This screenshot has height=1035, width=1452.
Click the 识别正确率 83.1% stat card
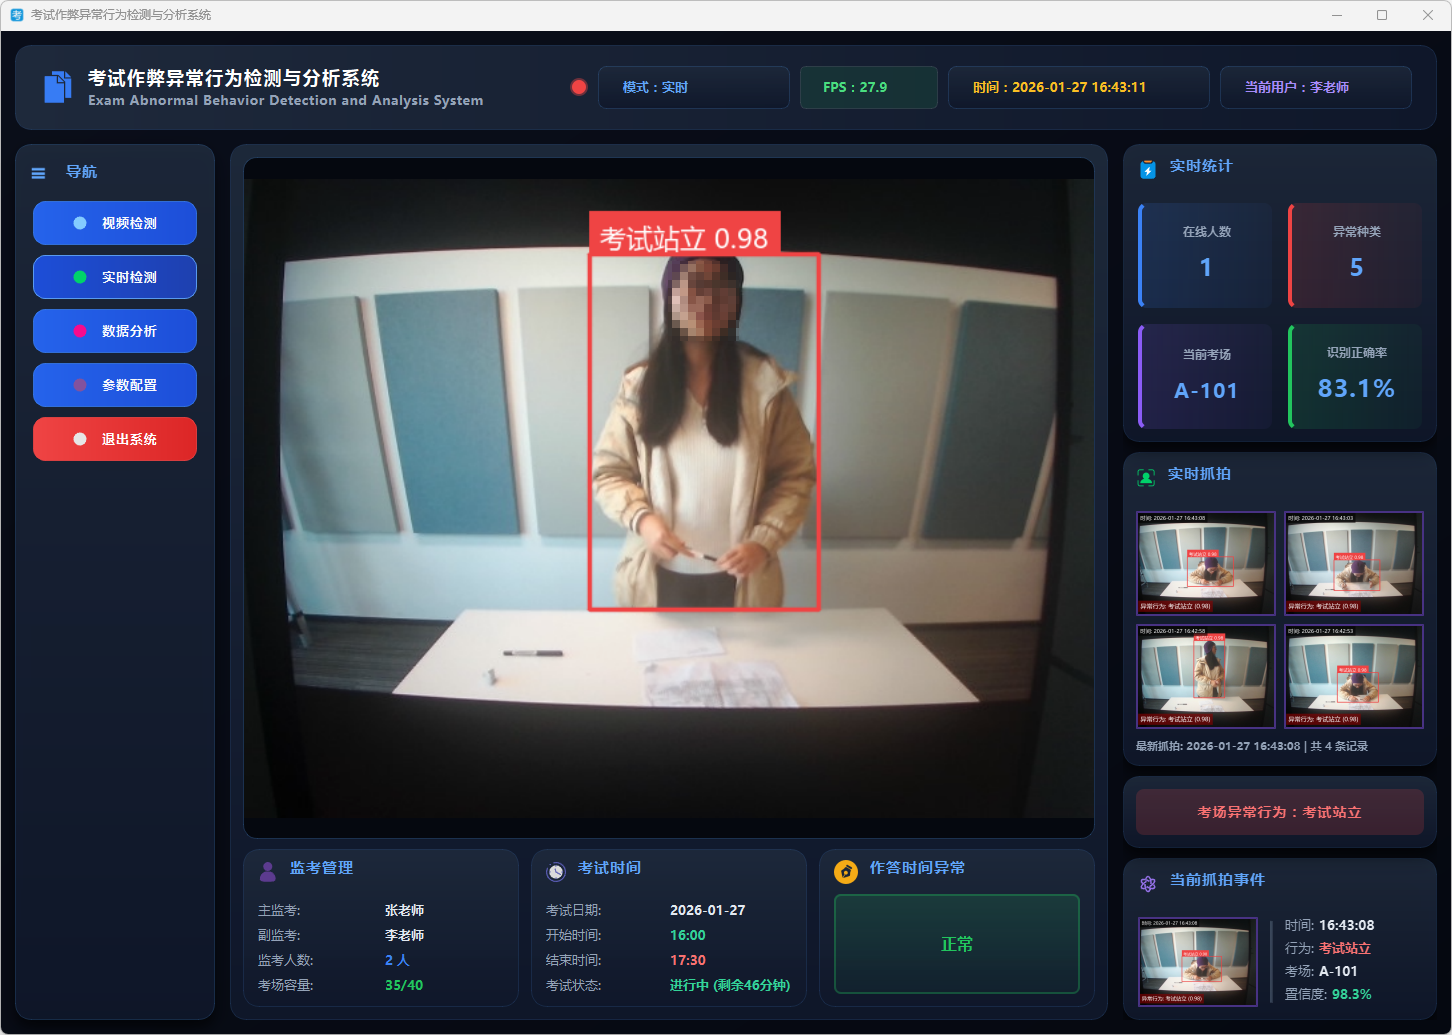point(1355,376)
